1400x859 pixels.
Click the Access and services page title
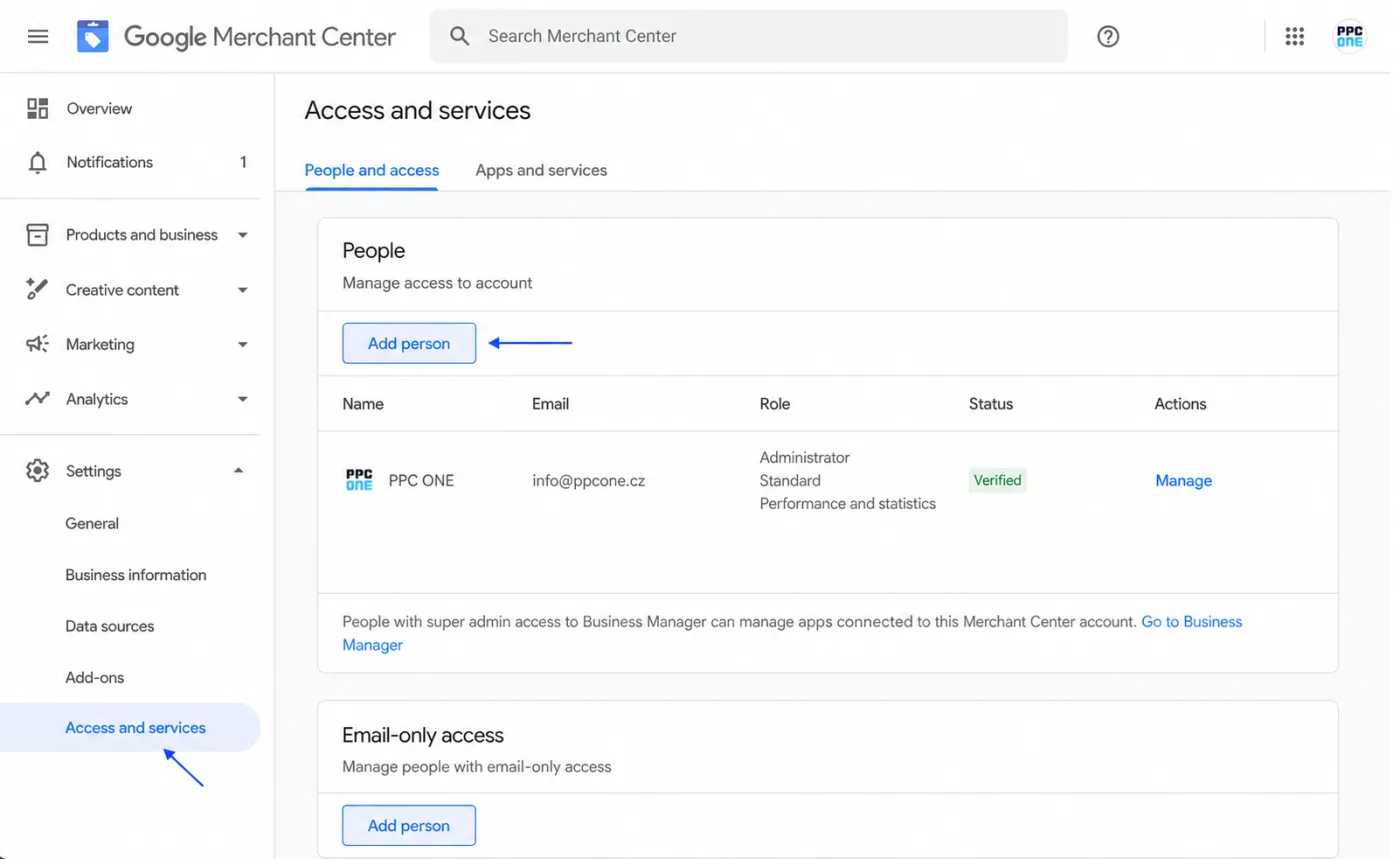tap(418, 110)
